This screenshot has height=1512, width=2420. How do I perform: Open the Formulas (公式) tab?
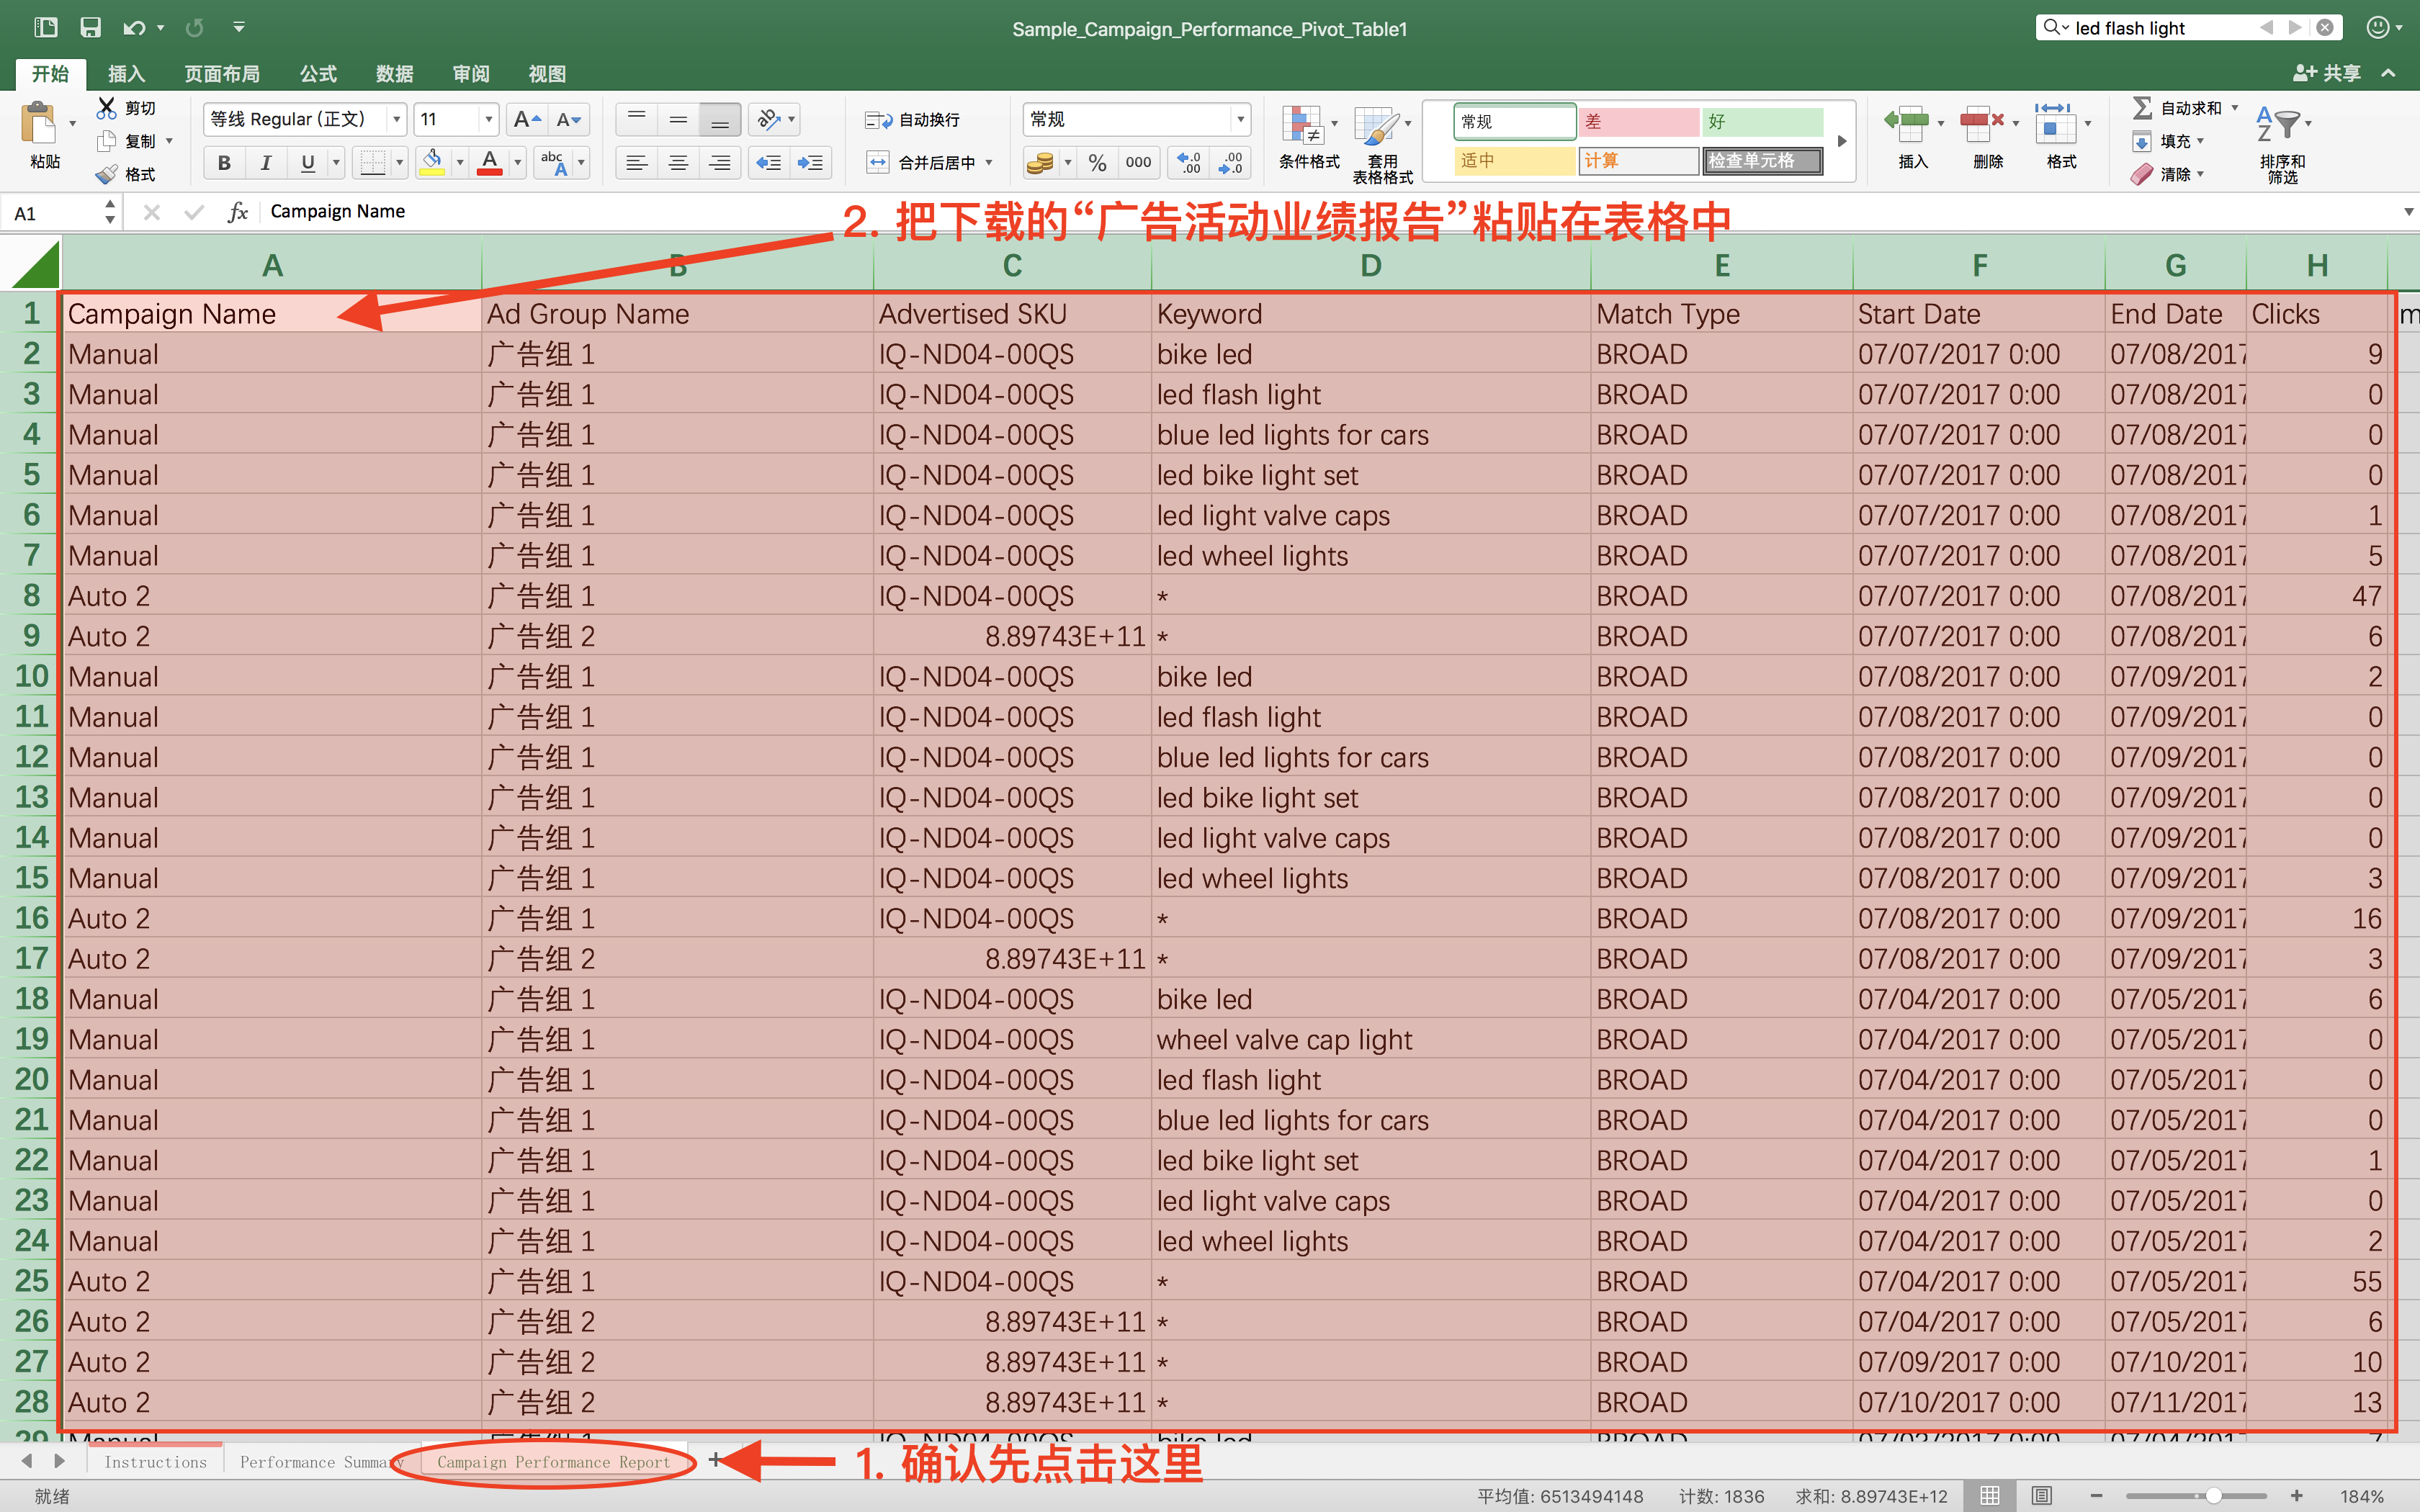click(x=318, y=74)
